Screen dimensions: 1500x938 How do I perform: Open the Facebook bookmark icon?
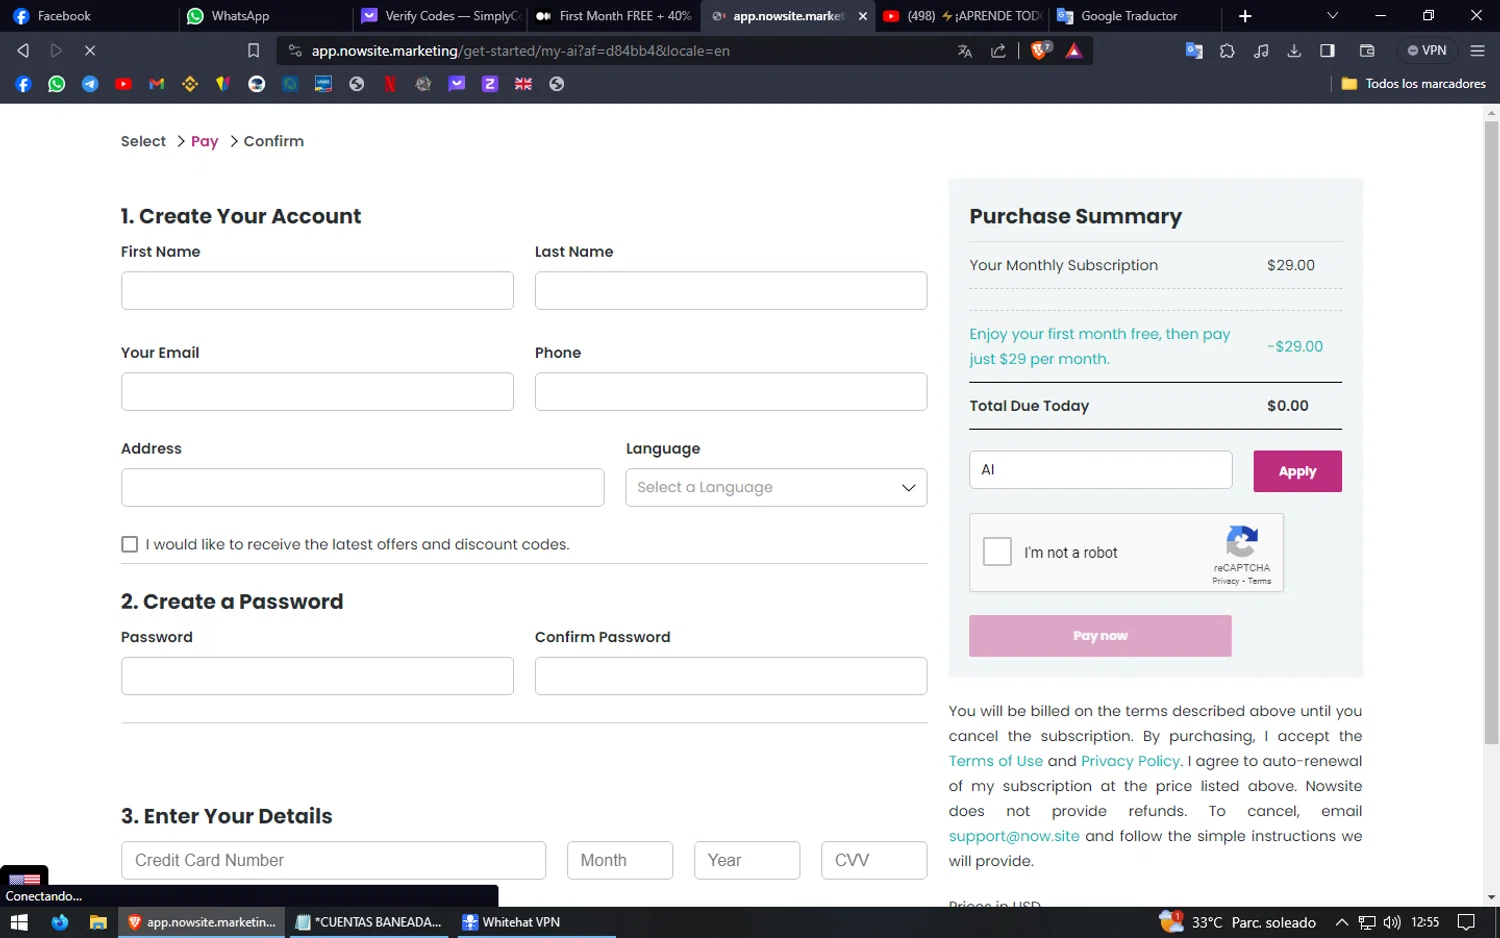(24, 84)
